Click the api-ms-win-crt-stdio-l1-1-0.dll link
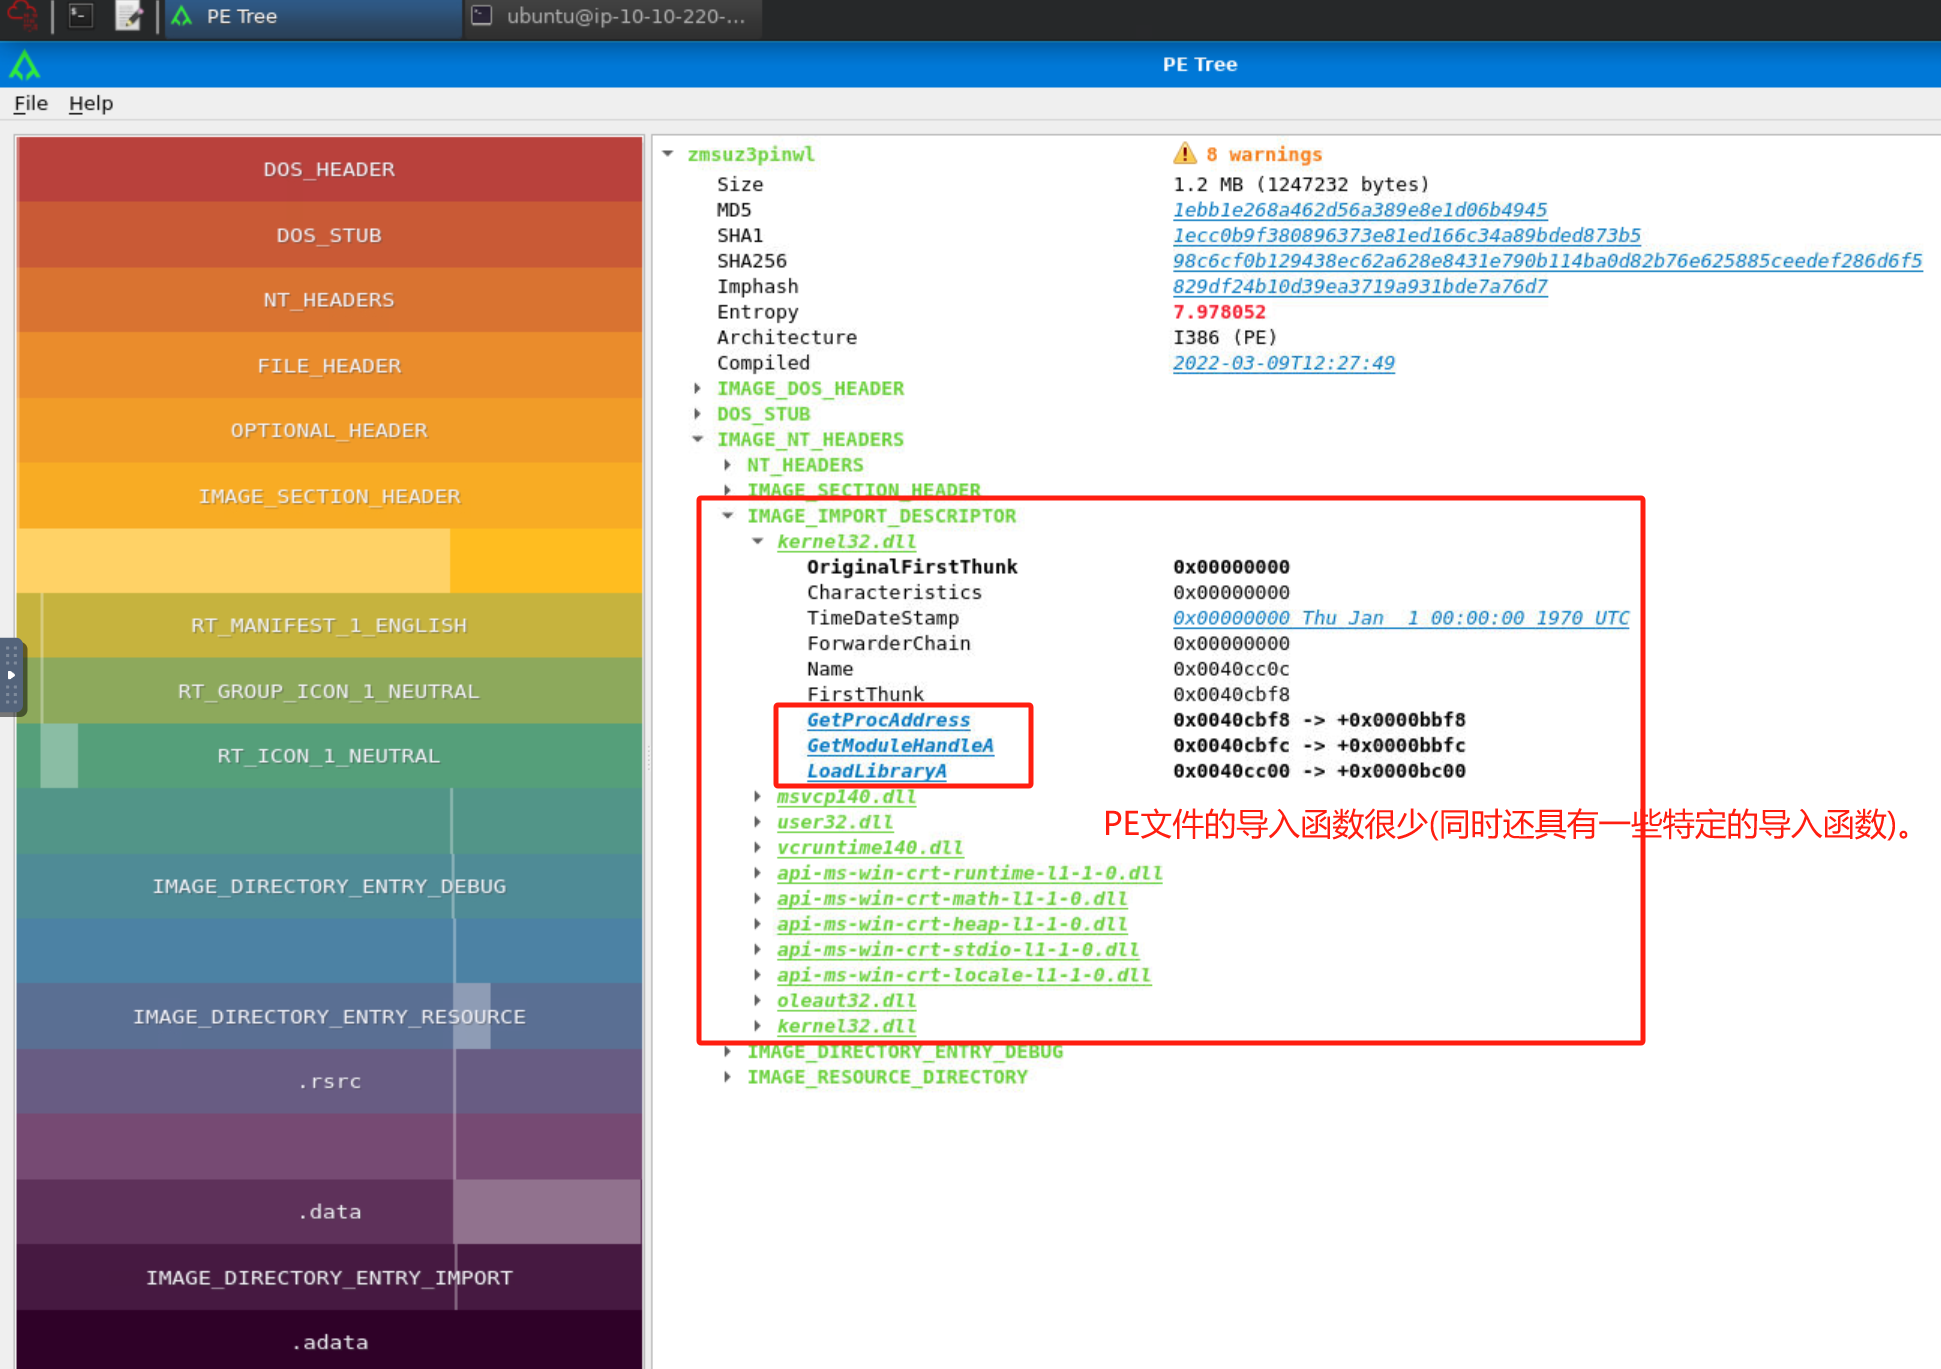 (x=958, y=950)
